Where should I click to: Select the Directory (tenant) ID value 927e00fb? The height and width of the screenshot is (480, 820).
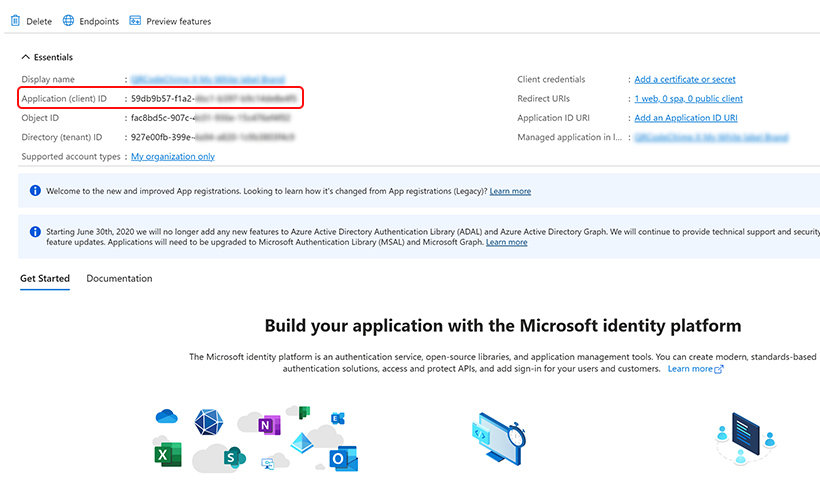tap(212, 138)
